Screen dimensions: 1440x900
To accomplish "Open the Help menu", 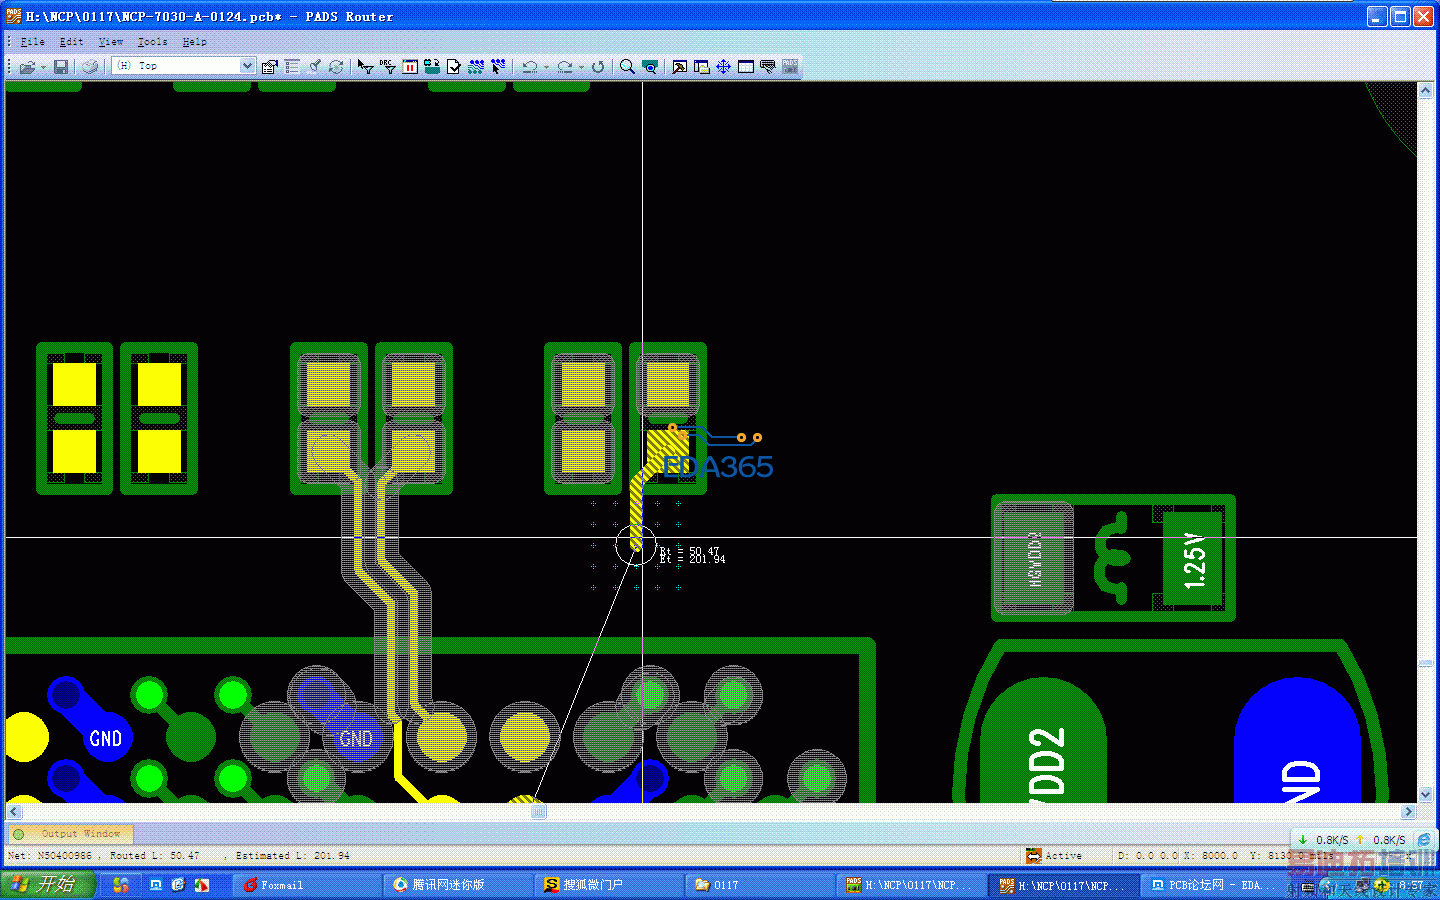I will [194, 42].
